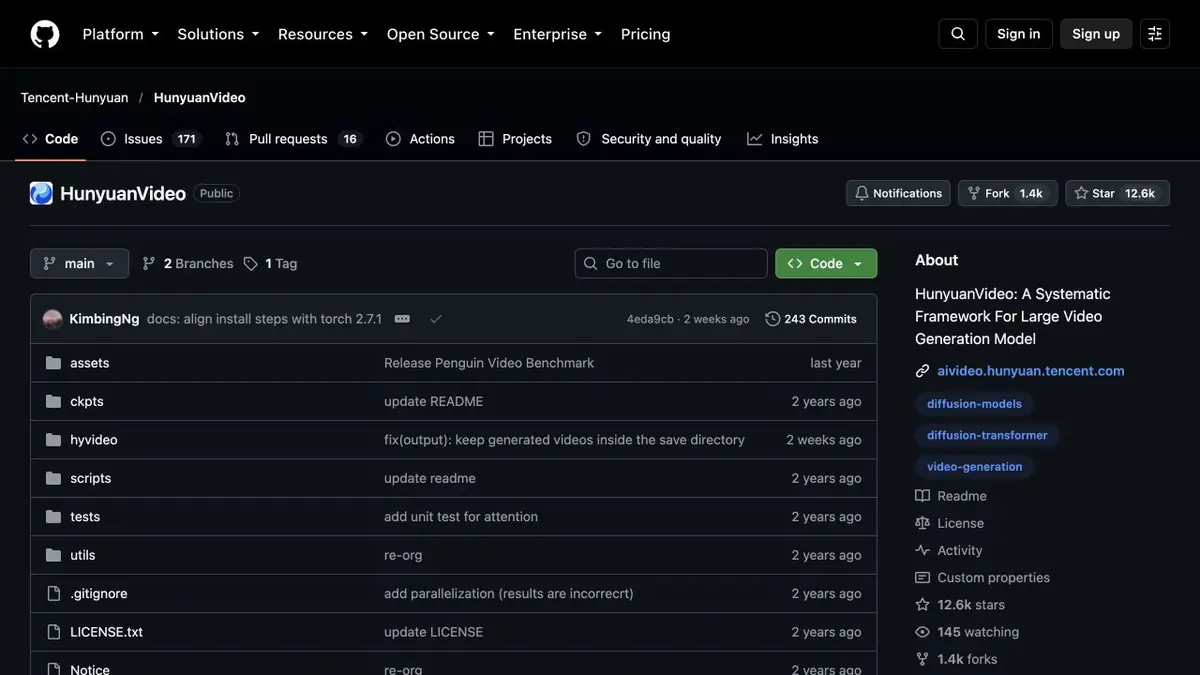Expand the Resources menu
The image size is (1200, 675).
[x=322, y=34]
